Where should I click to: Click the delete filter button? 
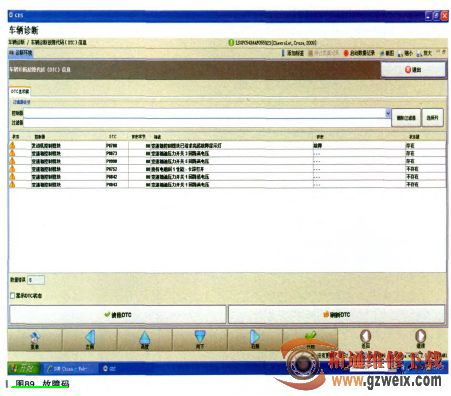406,118
